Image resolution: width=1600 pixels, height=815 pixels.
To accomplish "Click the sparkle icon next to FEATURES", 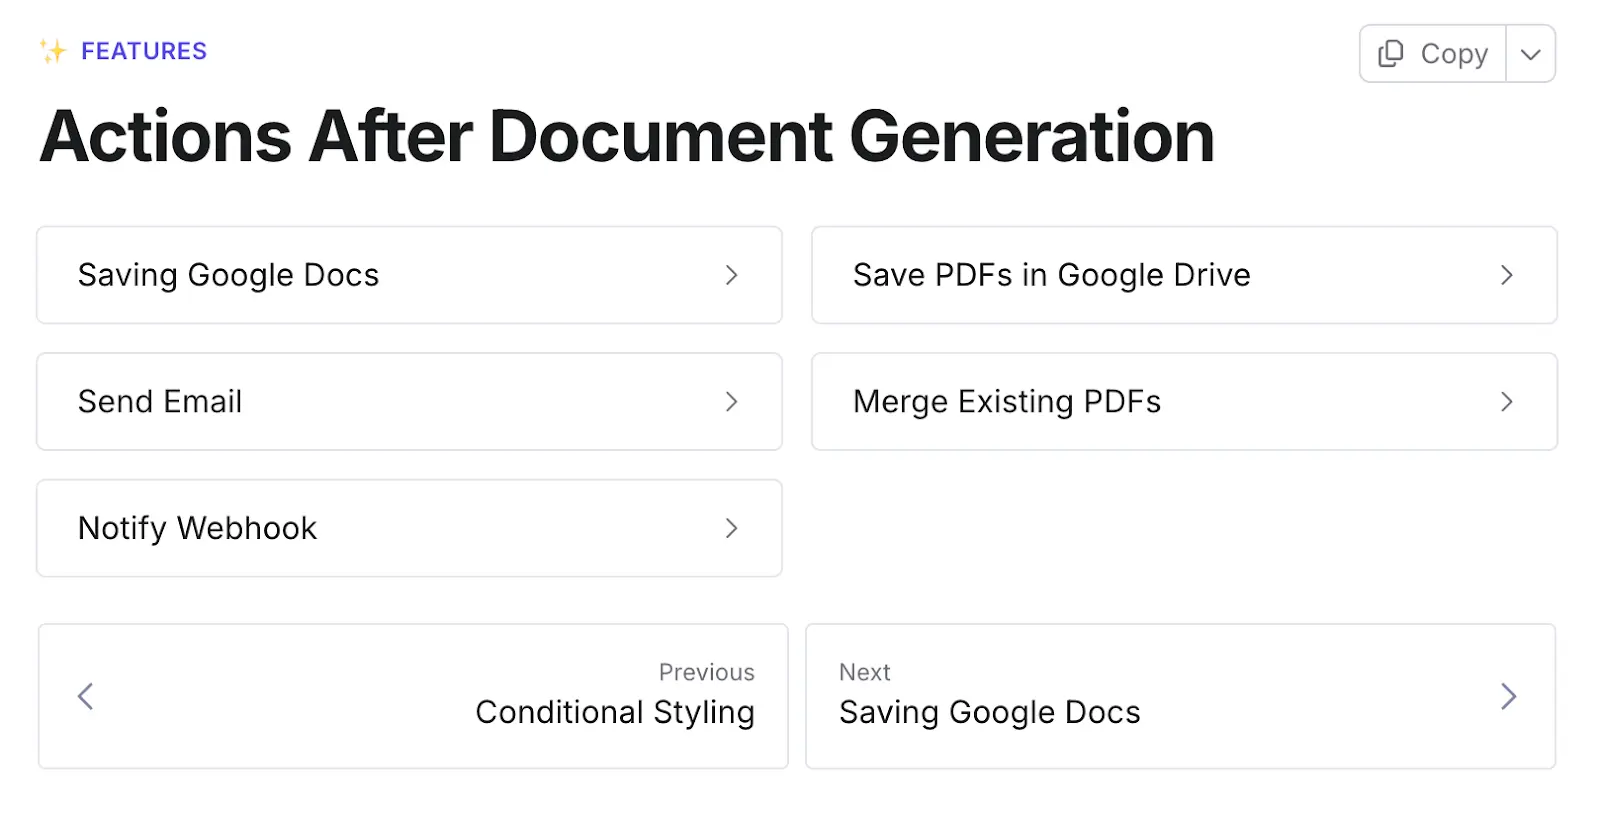I will [54, 50].
